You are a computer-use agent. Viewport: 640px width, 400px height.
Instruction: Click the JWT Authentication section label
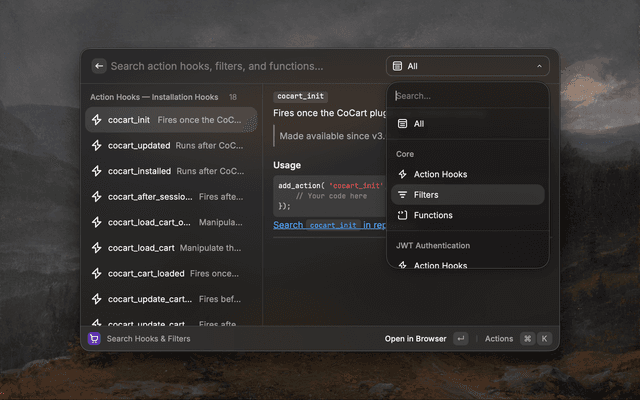coord(433,245)
